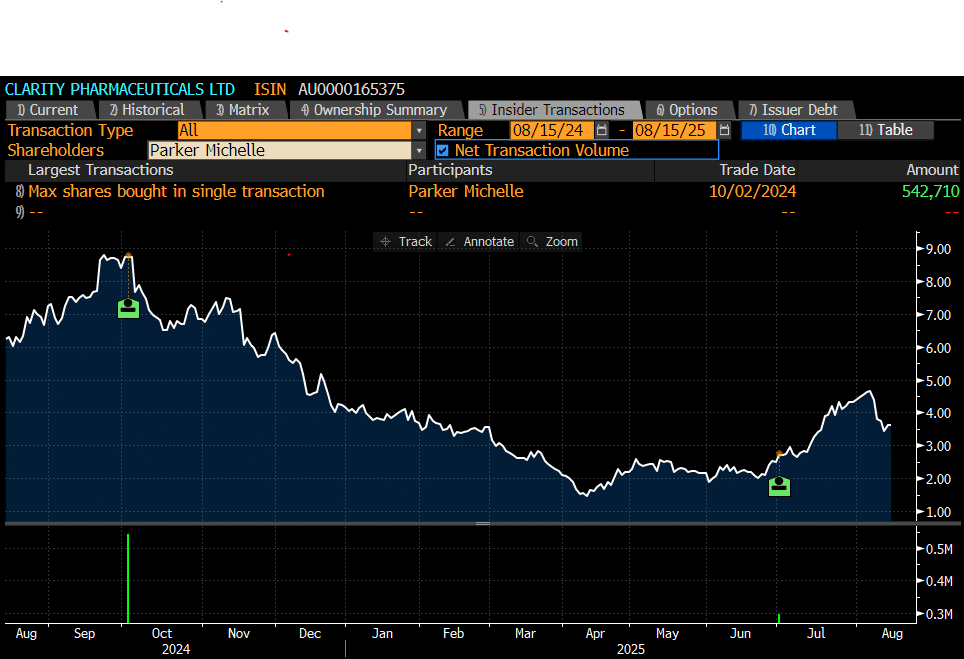Viewport: 964px width, 659px height.
Task: Click the ISIN value AU0000165375
Action: pyautogui.click(x=352, y=89)
